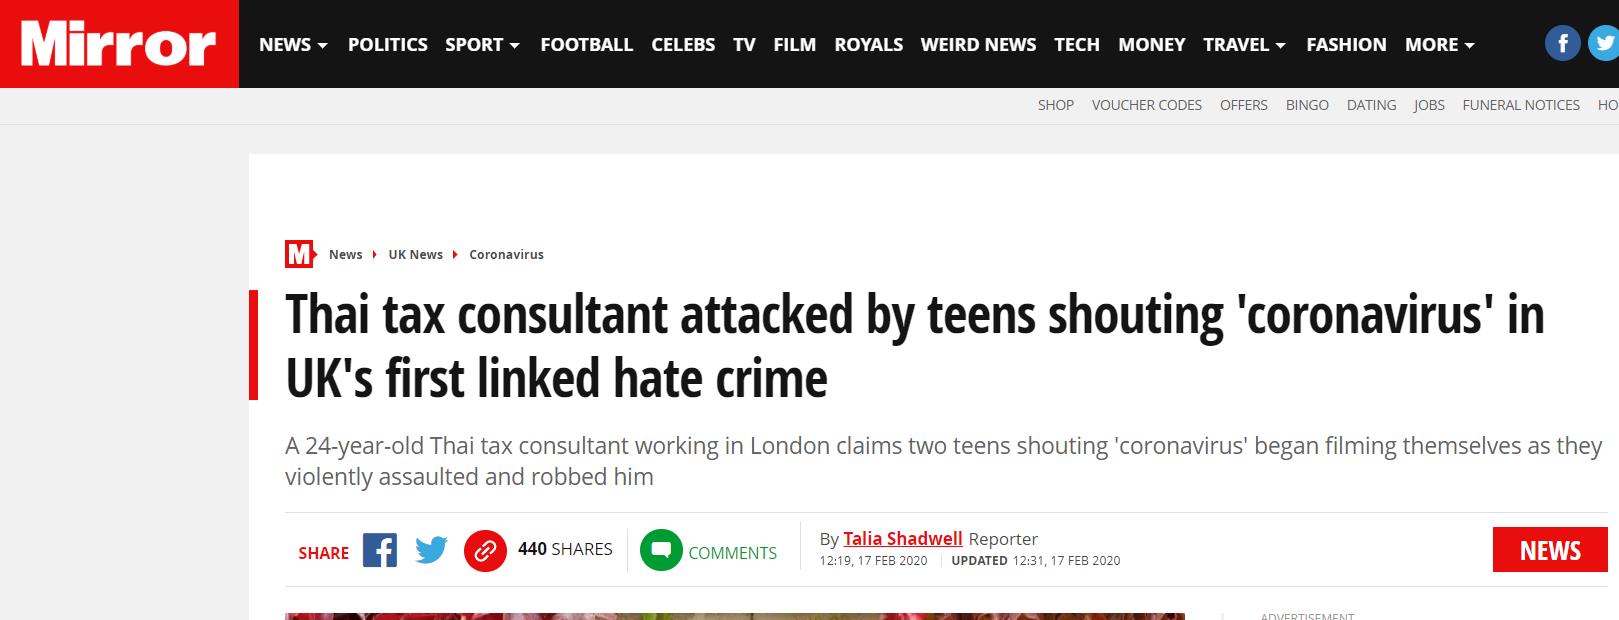This screenshot has height=620, width=1619.
Task: Copy the article link with the red chain icon
Action: (485, 551)
